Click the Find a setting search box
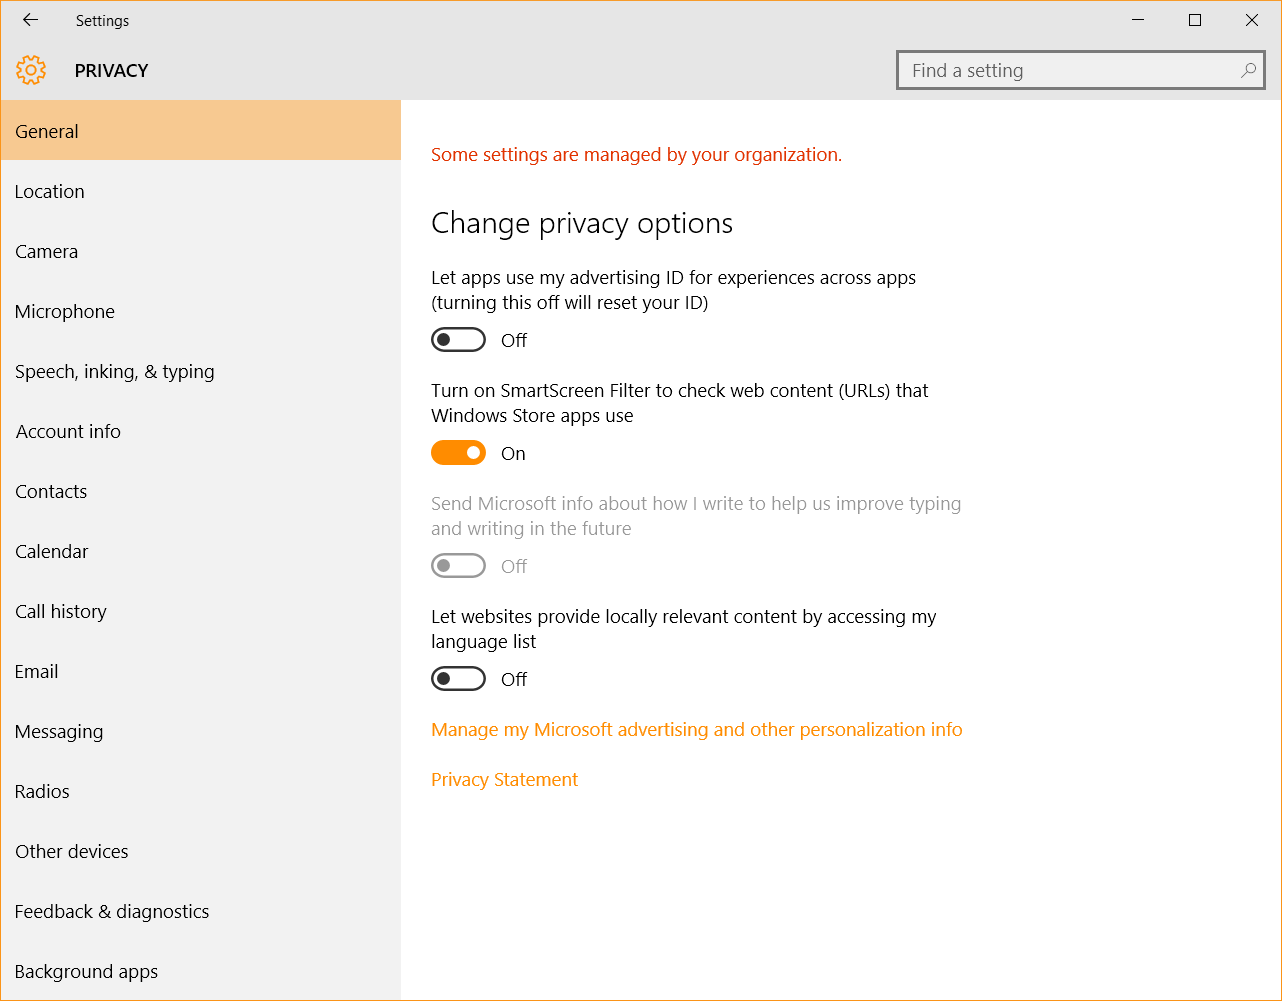Viewport: 1282px width, 1001px height. click(1081, 71)
